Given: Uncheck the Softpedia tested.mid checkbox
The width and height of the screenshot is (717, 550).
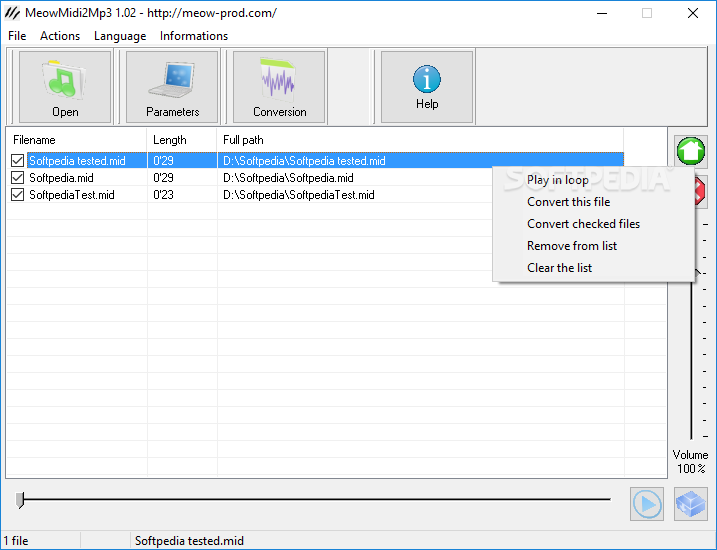Looking at the screenshot, I should [x=17, y=160].
